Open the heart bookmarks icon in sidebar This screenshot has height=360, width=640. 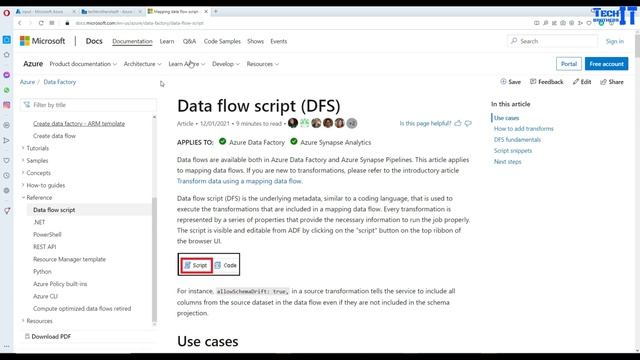click(7, 161)
